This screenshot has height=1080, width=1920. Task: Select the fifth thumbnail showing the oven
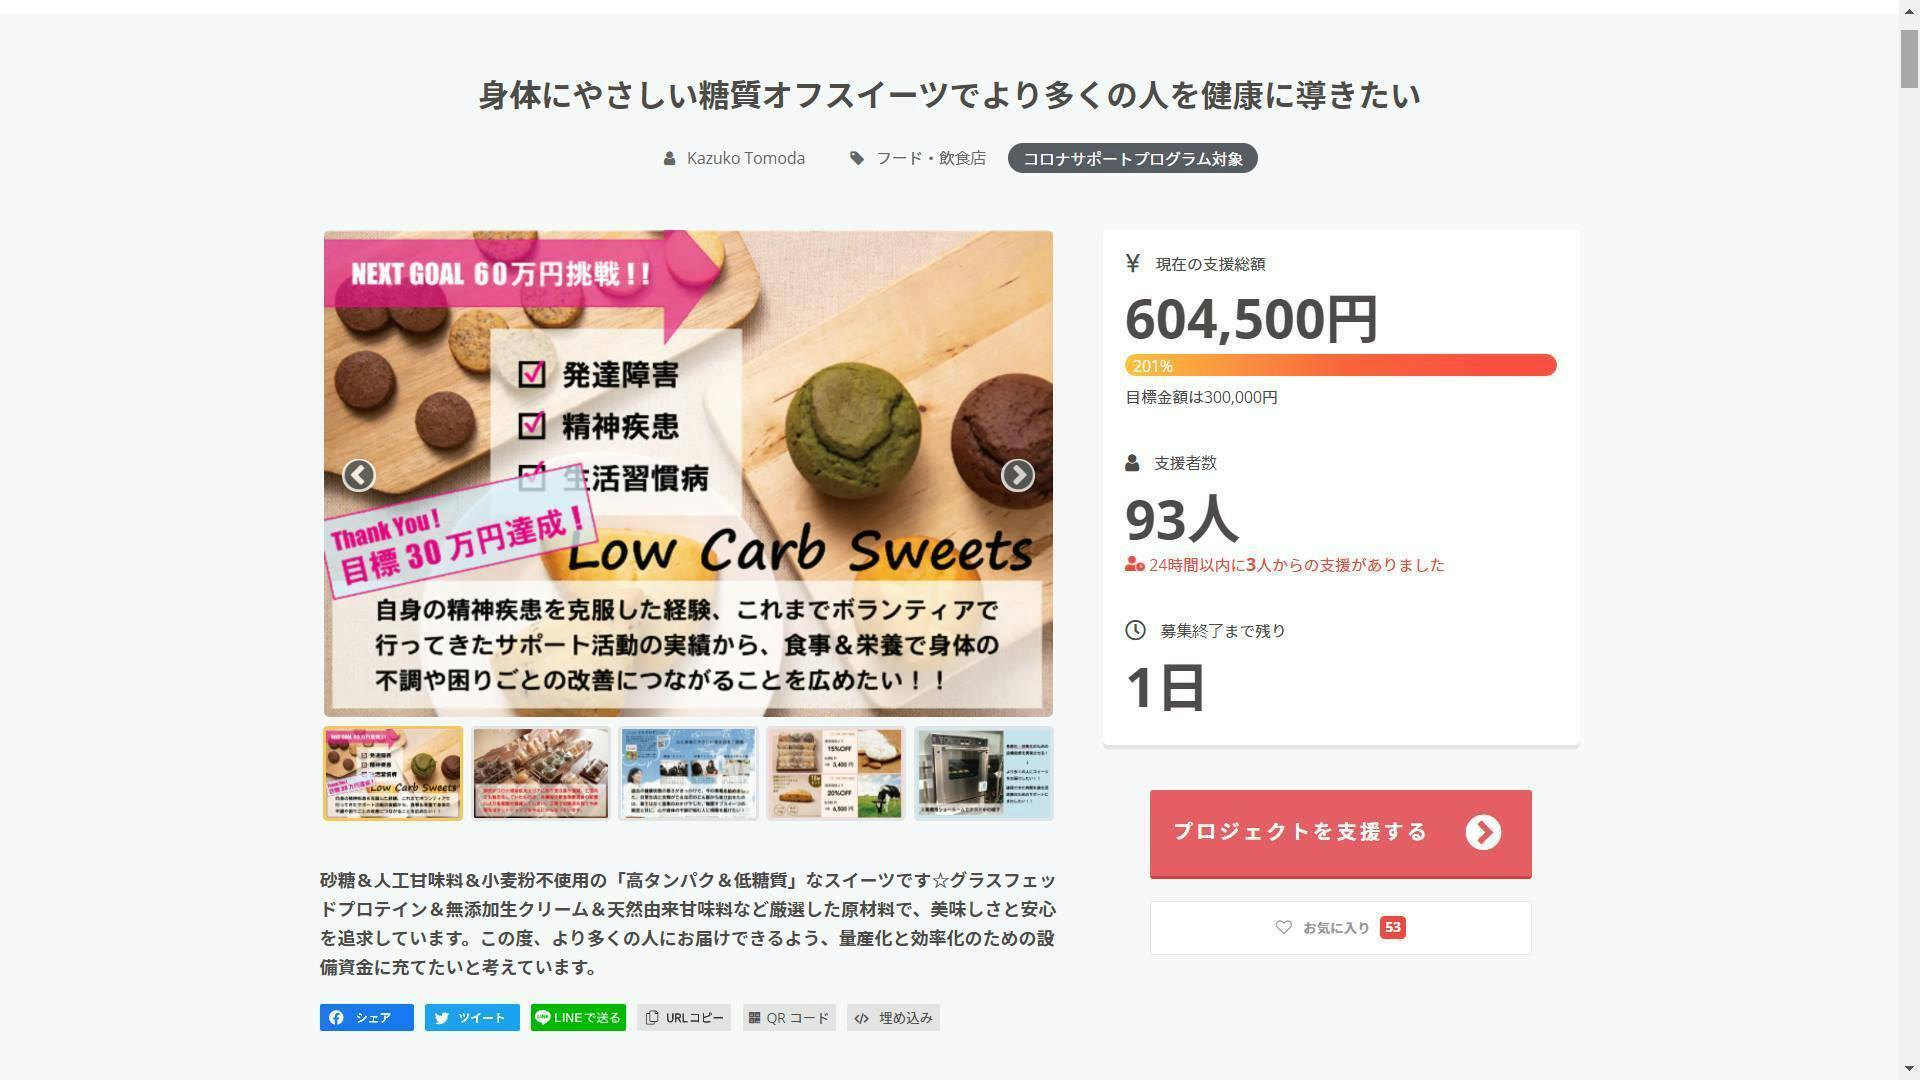pyautogui.click(x=983, y=773)
